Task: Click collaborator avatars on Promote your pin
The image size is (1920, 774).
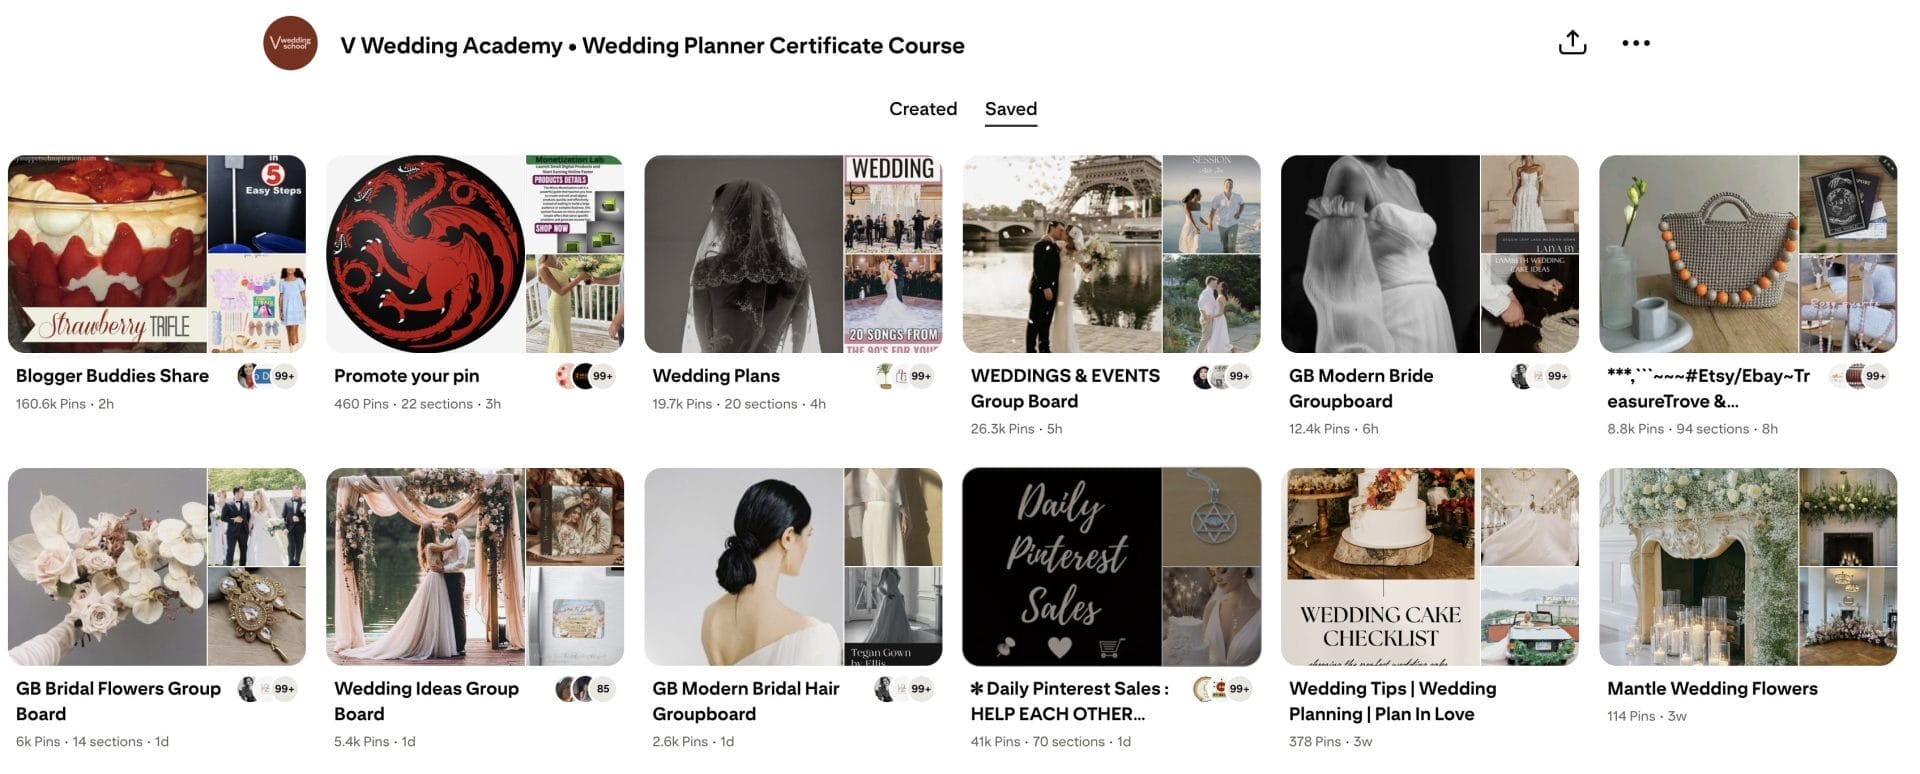Action: (x=586, y=377)
